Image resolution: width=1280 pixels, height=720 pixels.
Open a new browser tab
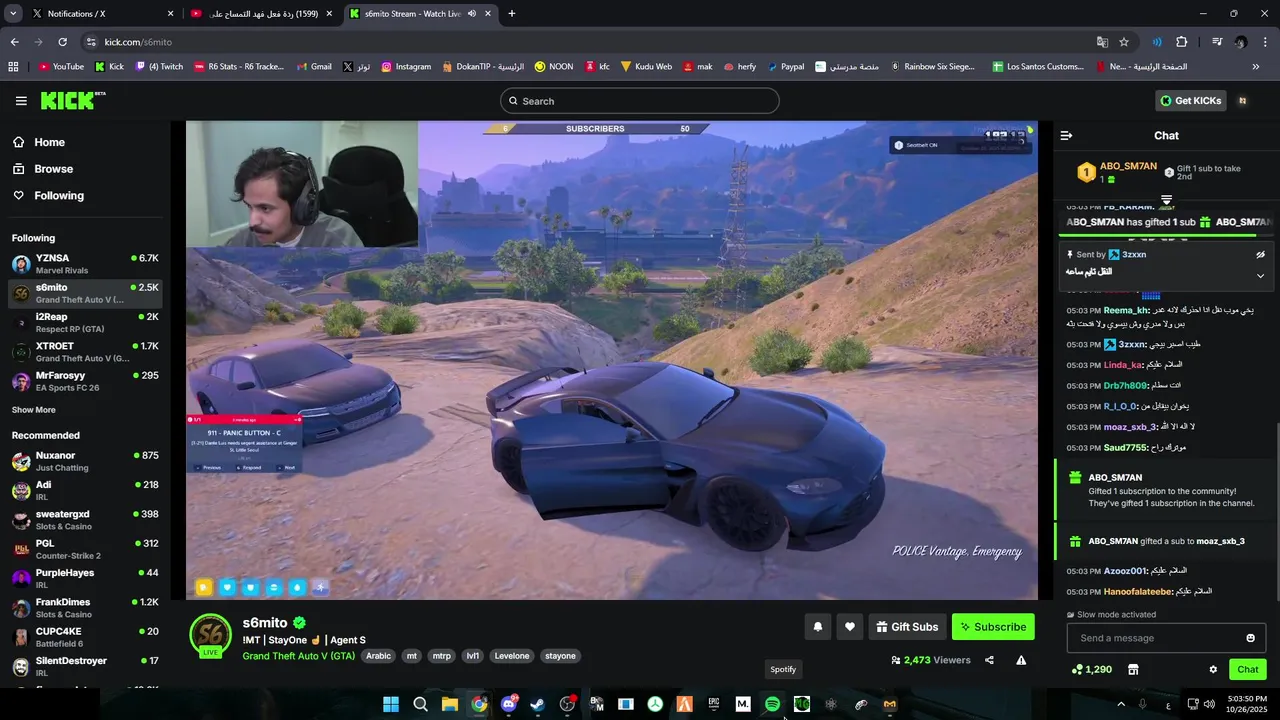(512, 14)
